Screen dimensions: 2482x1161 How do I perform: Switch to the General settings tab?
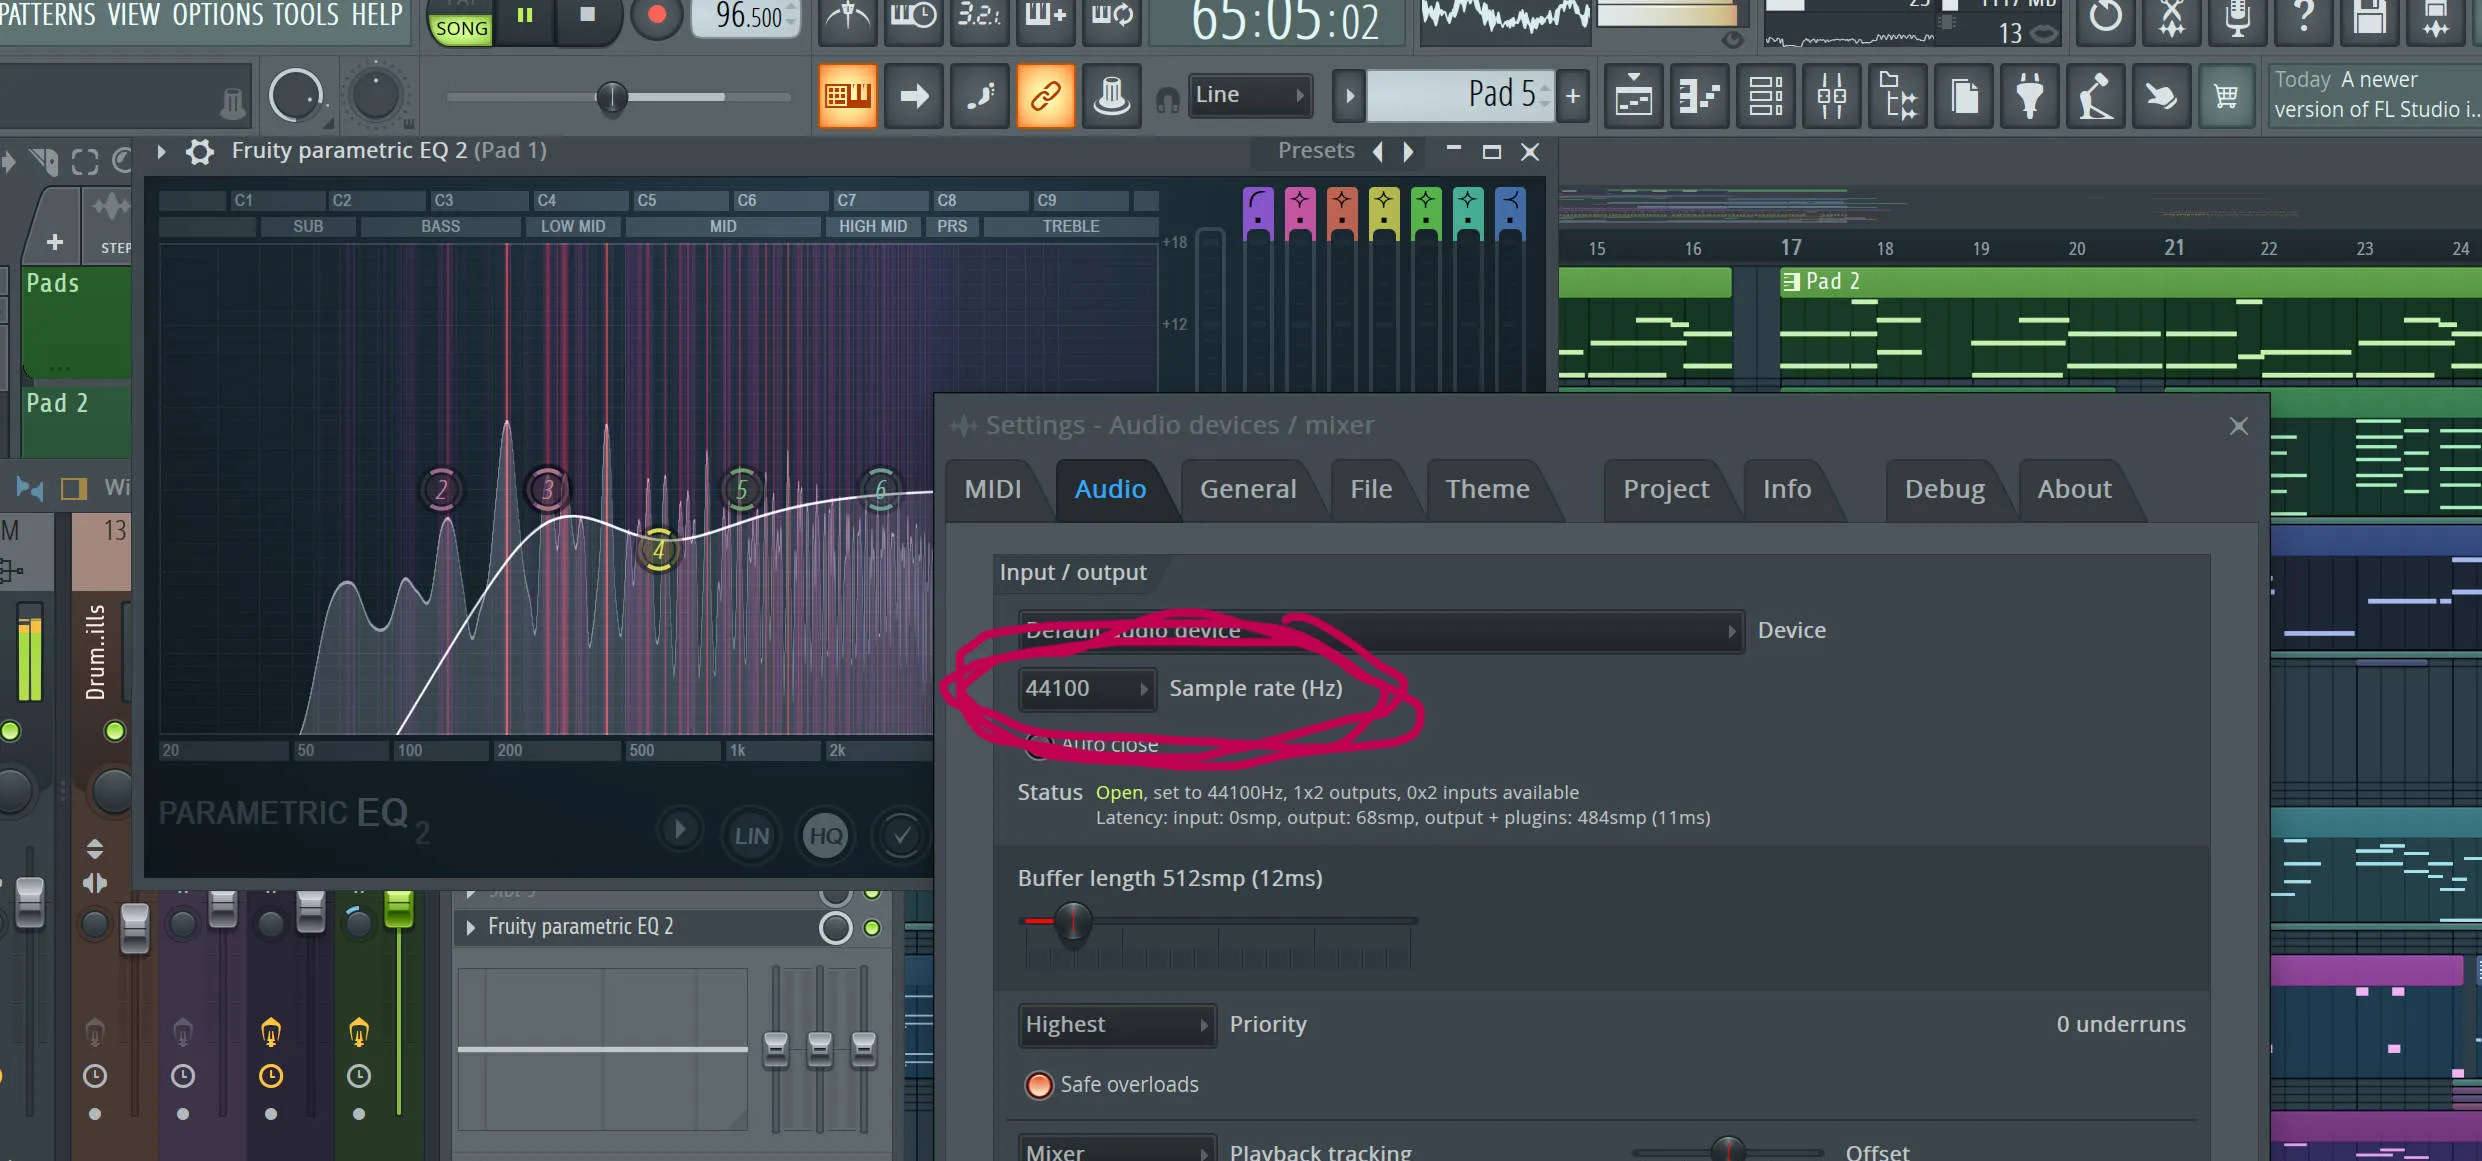[x=1248, y=489]
